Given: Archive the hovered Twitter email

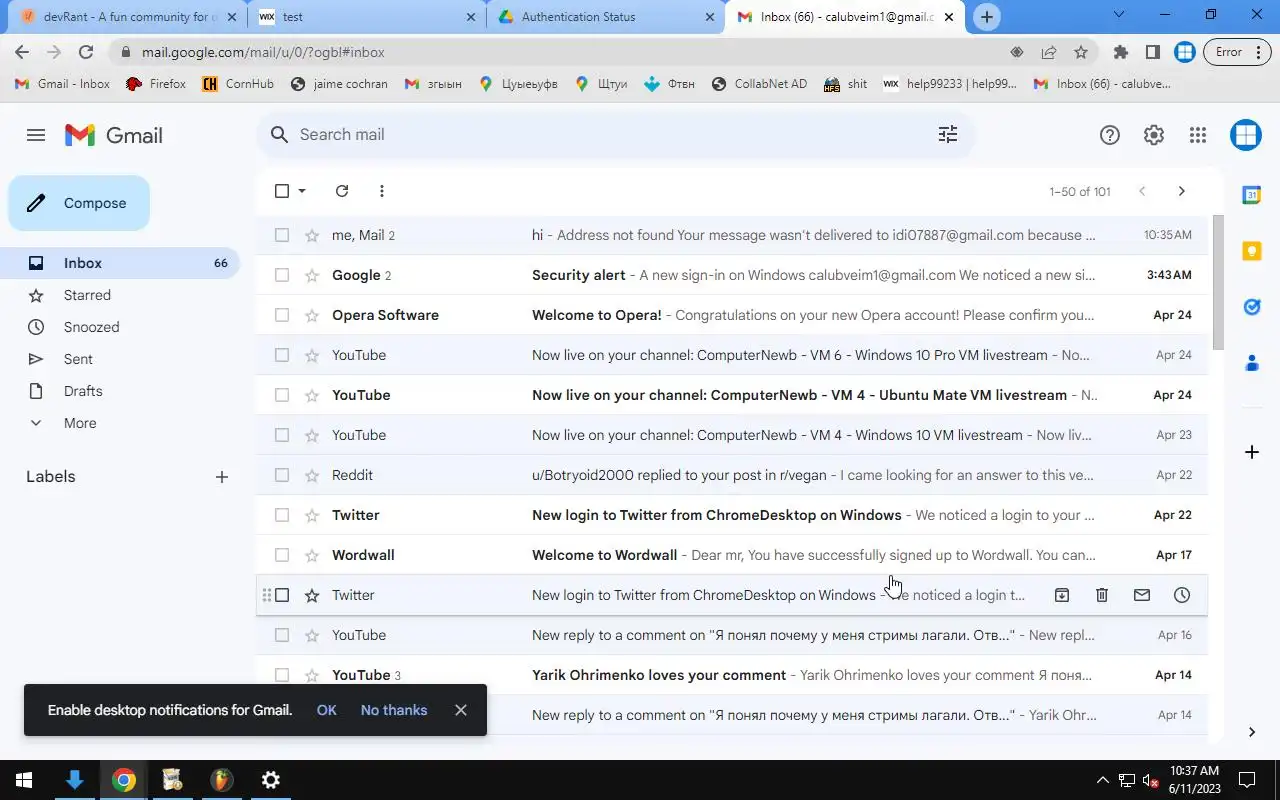Looking at the screenshot, I should coord(1062,595).
